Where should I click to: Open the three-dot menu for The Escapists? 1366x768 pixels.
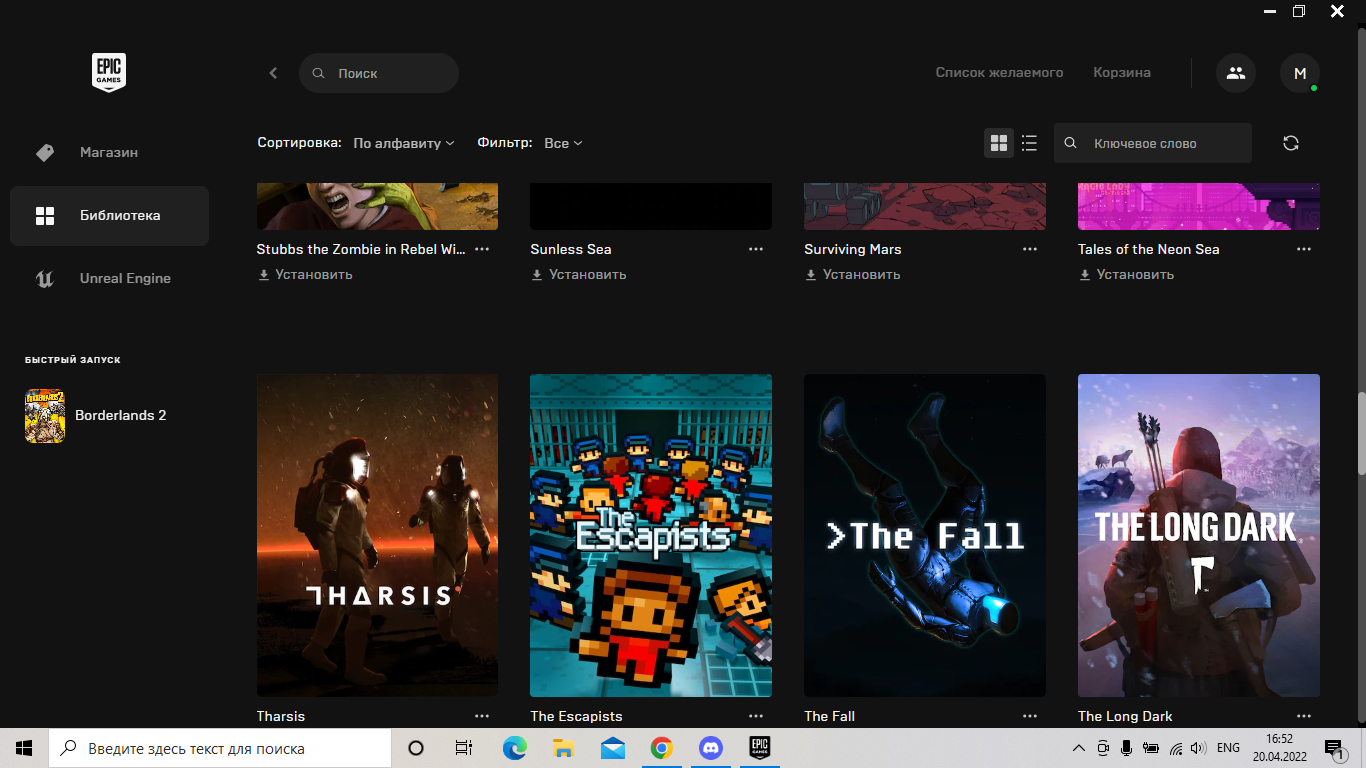coord(756,716)
